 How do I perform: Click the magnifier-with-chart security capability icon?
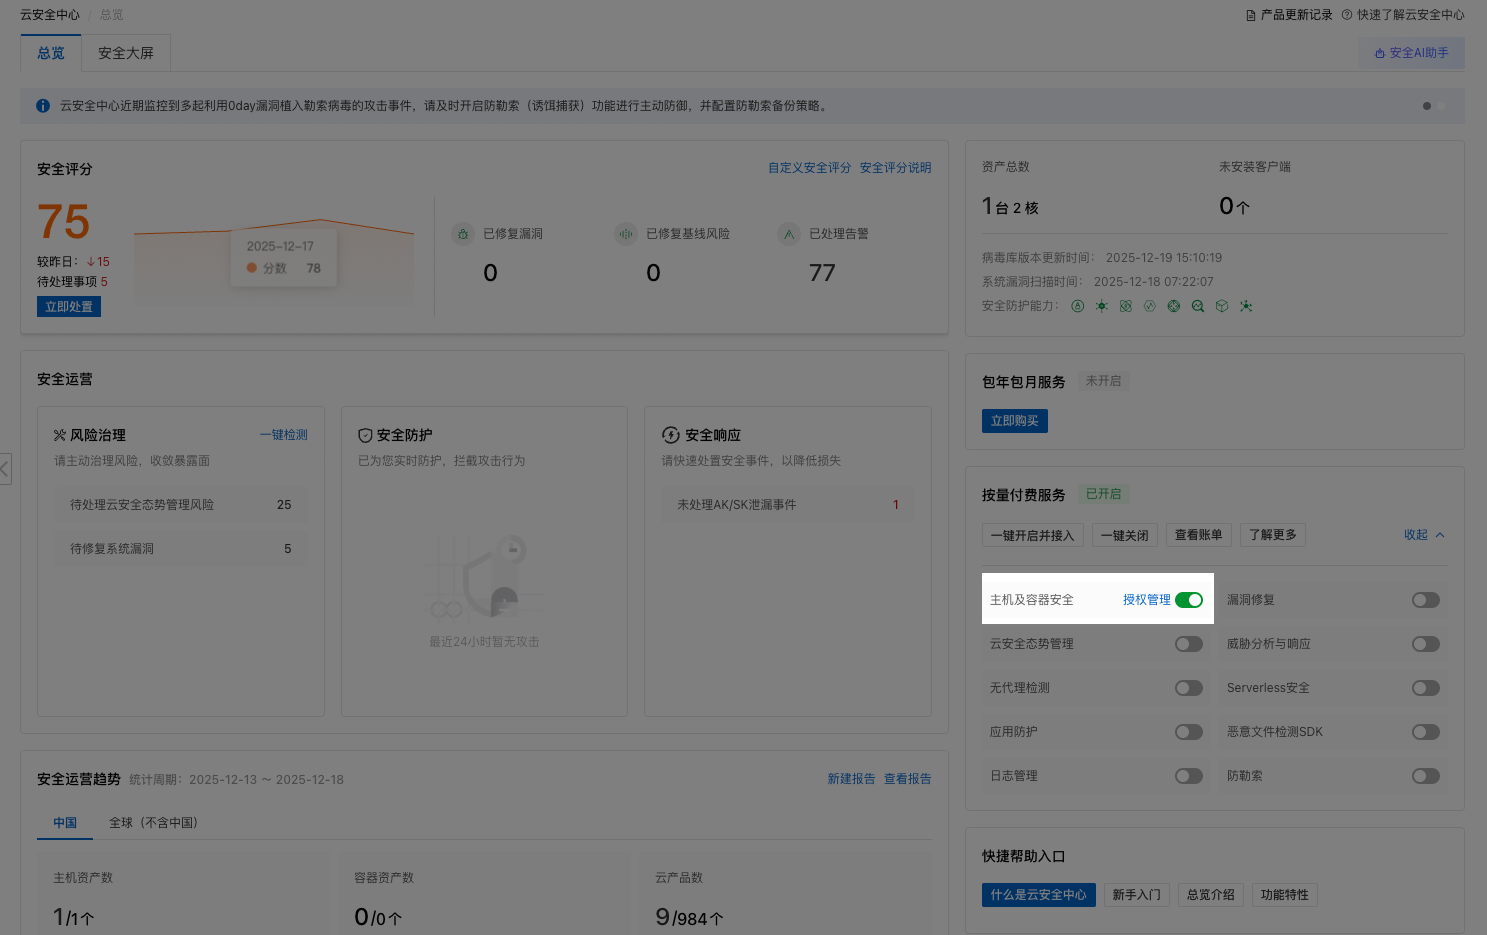click(1198, 306)
